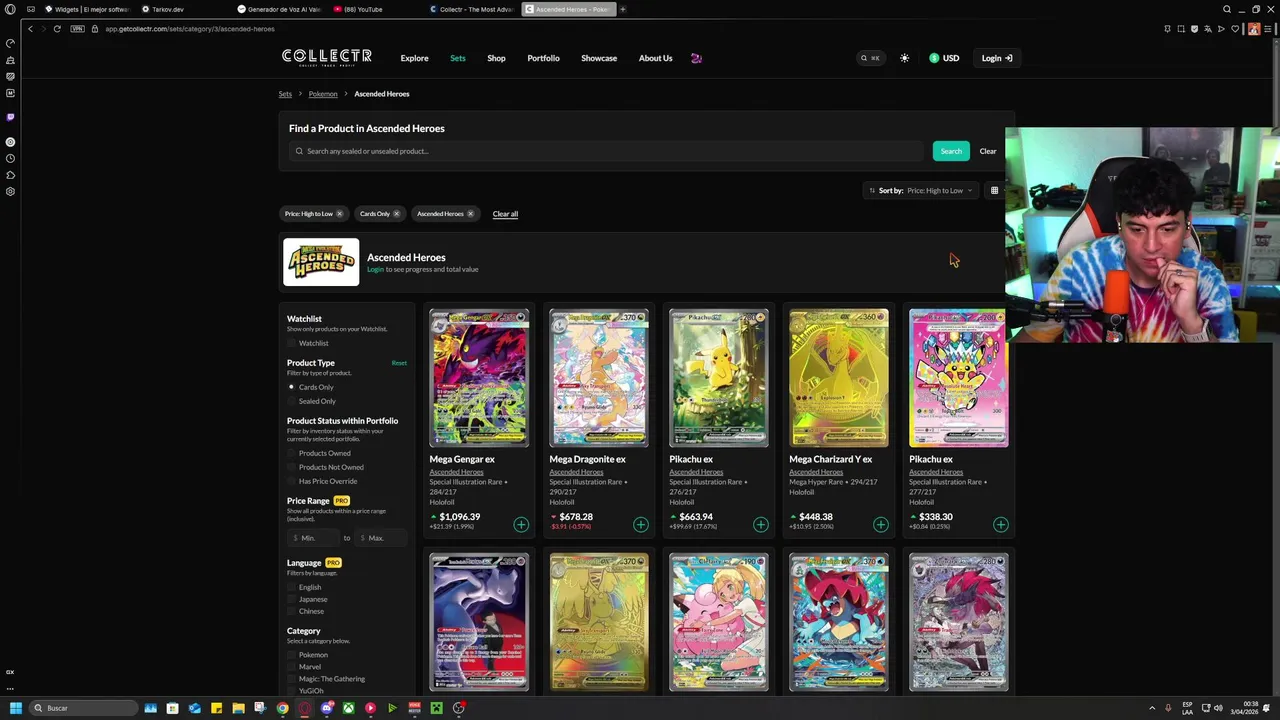Add Mega Dragonite ex with the plus icon
Viewport: 1280px width, 720px height.
coord(641,524)
